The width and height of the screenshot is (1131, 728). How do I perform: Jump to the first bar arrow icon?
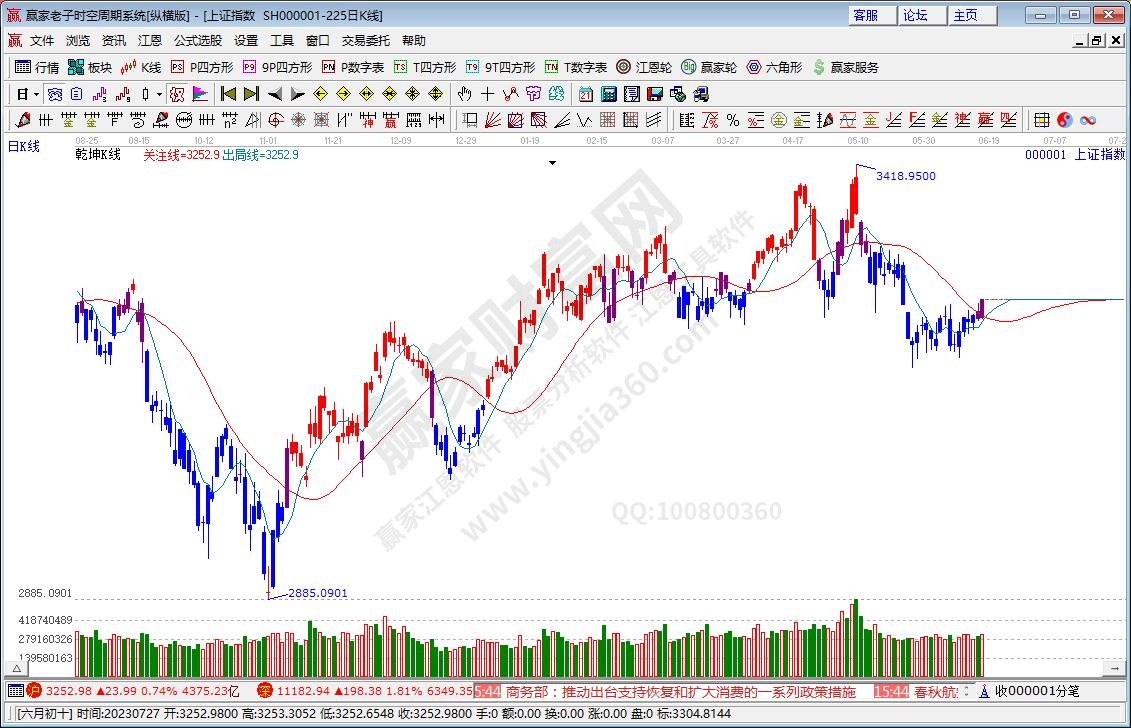coord(228,94)
